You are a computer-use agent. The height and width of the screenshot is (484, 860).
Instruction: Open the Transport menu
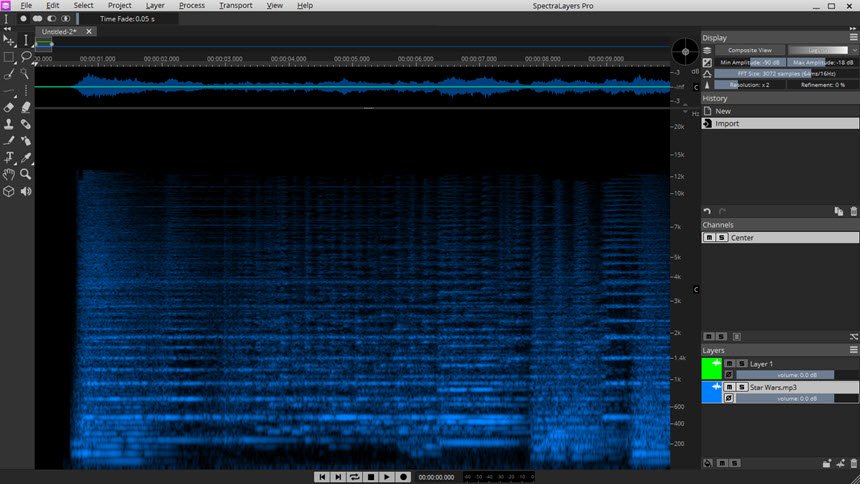click(236, 5)
